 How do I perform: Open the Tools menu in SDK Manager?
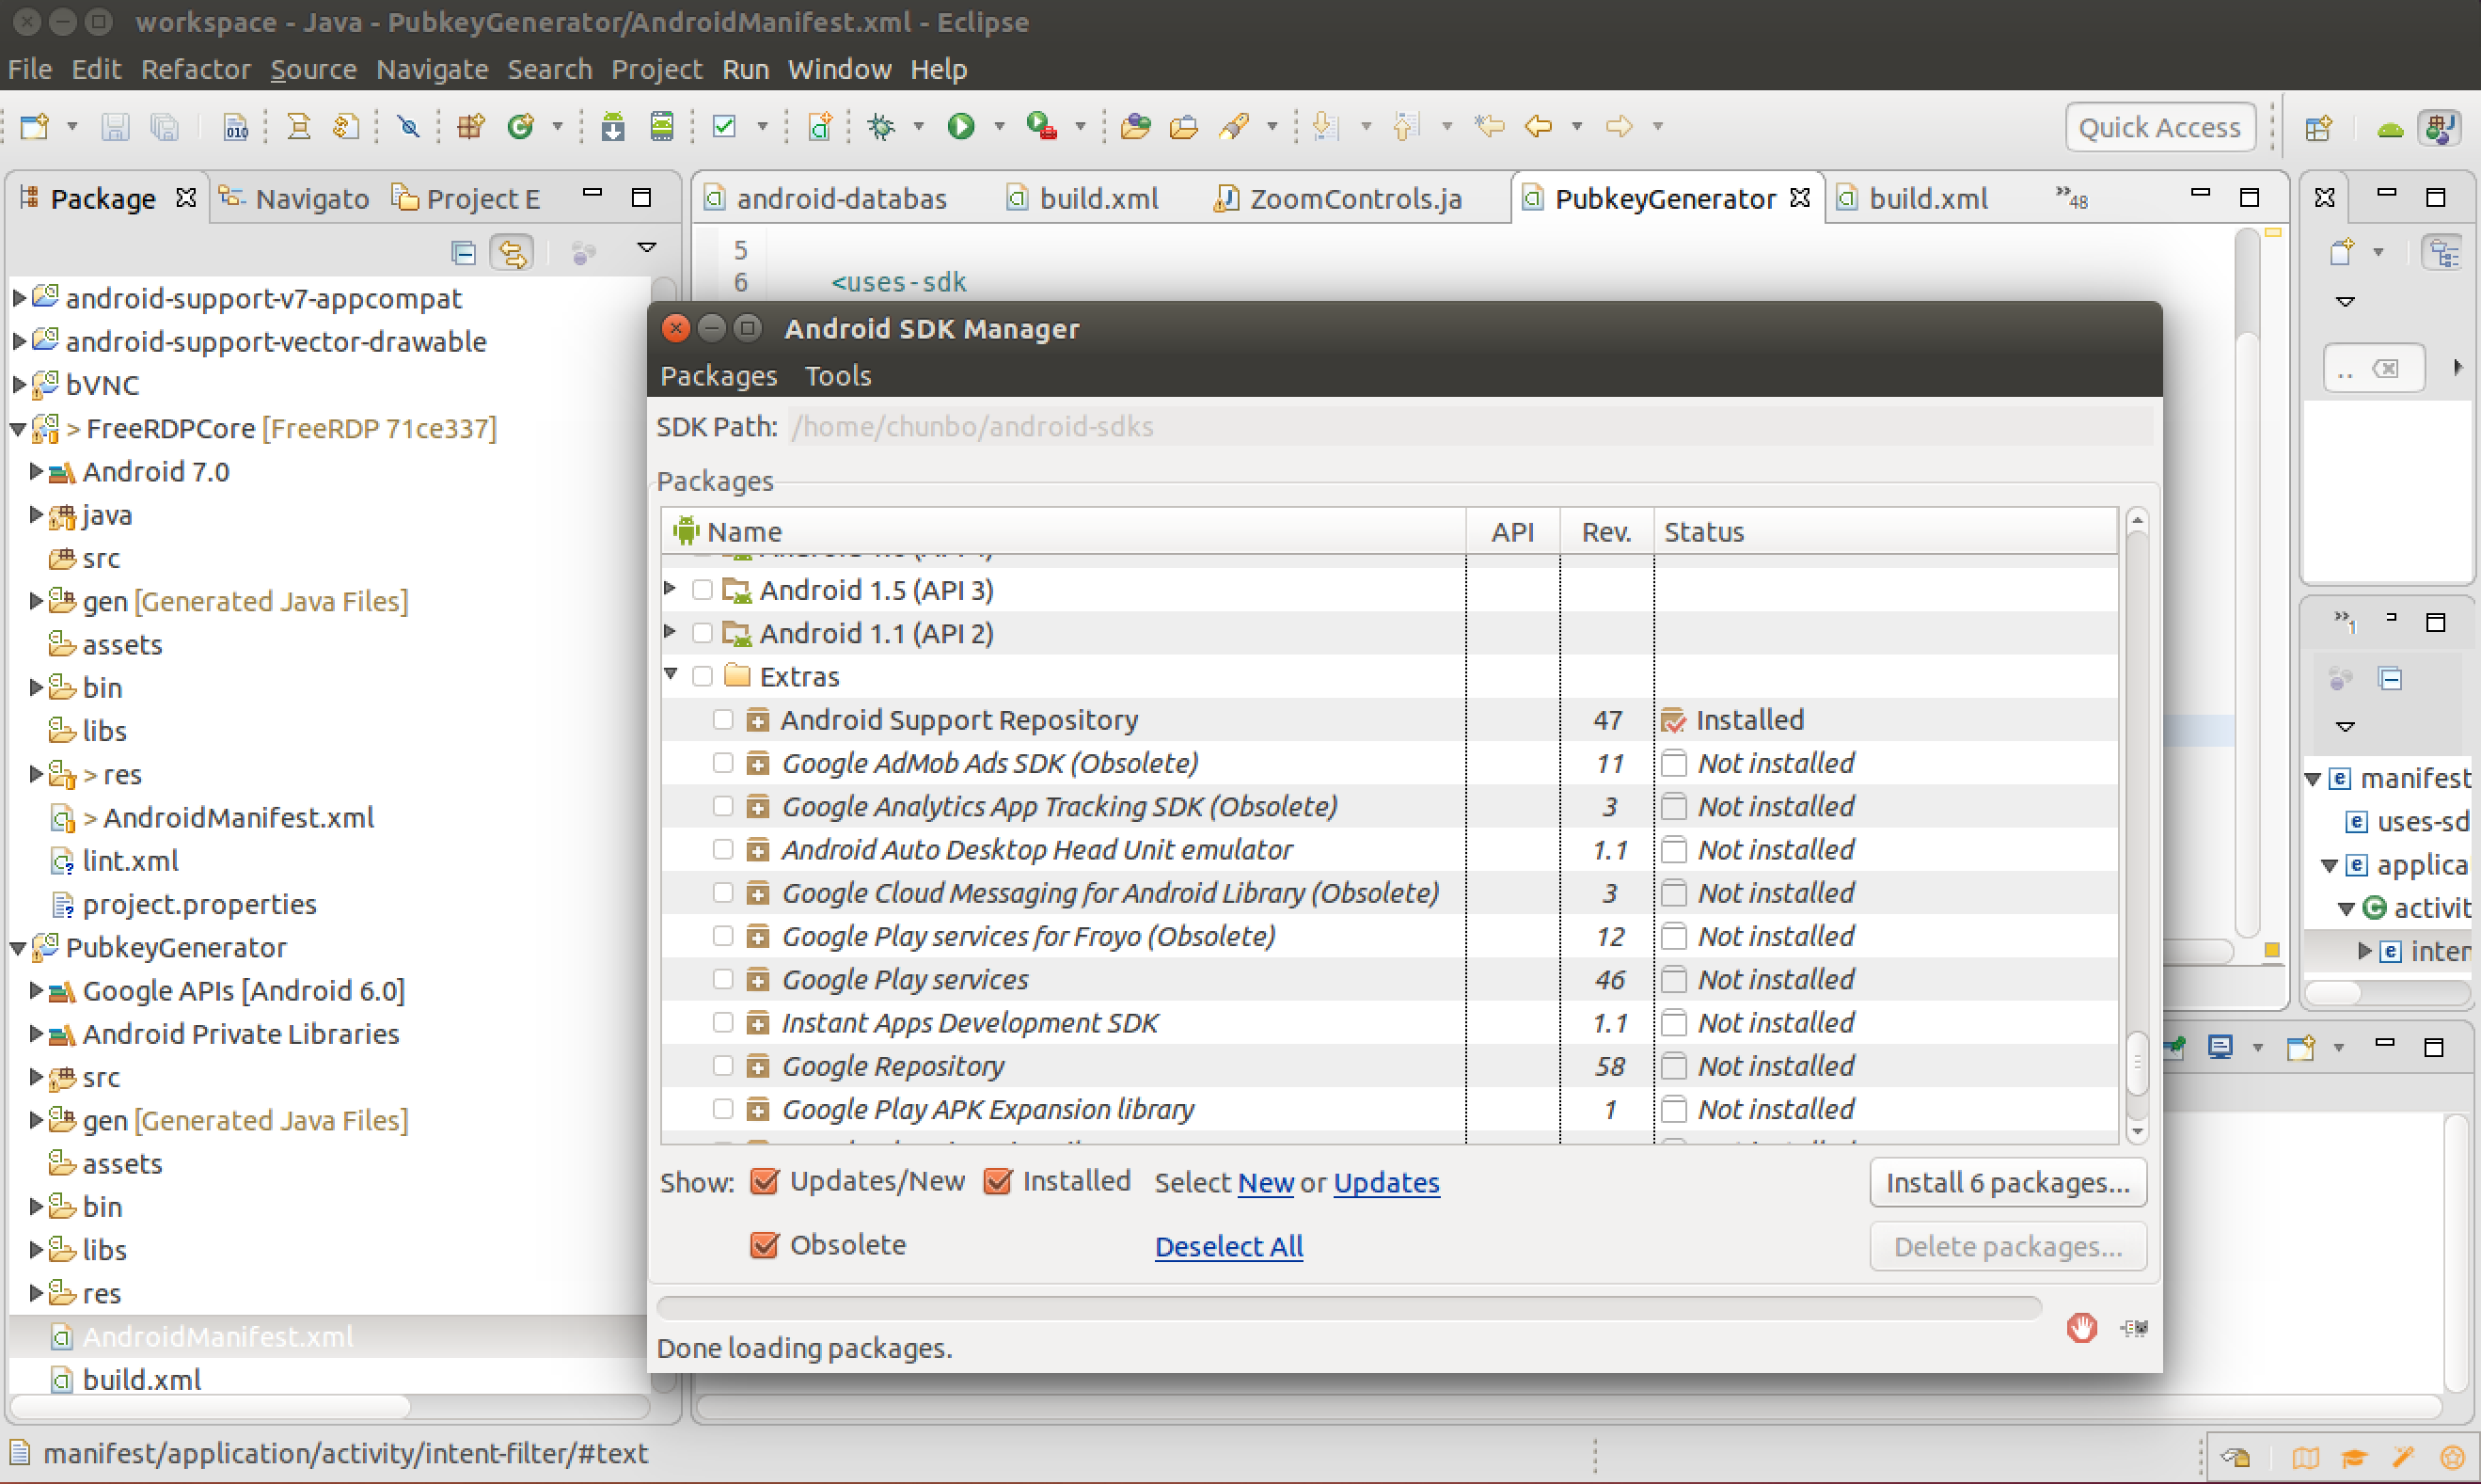click(x=837, y=376)
